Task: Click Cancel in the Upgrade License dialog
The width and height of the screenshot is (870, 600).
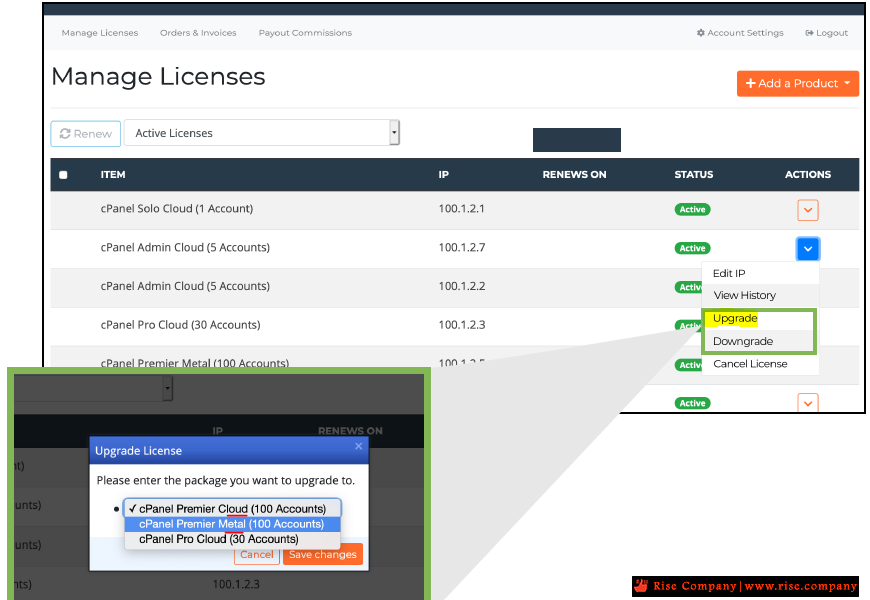Action: coord(256,554)
